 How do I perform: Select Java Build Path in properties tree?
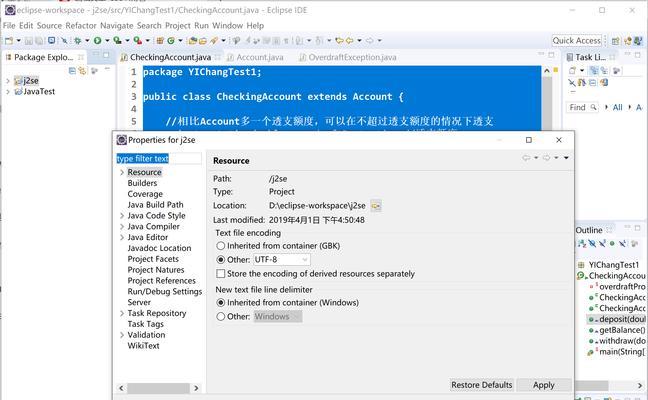[155, 205]
